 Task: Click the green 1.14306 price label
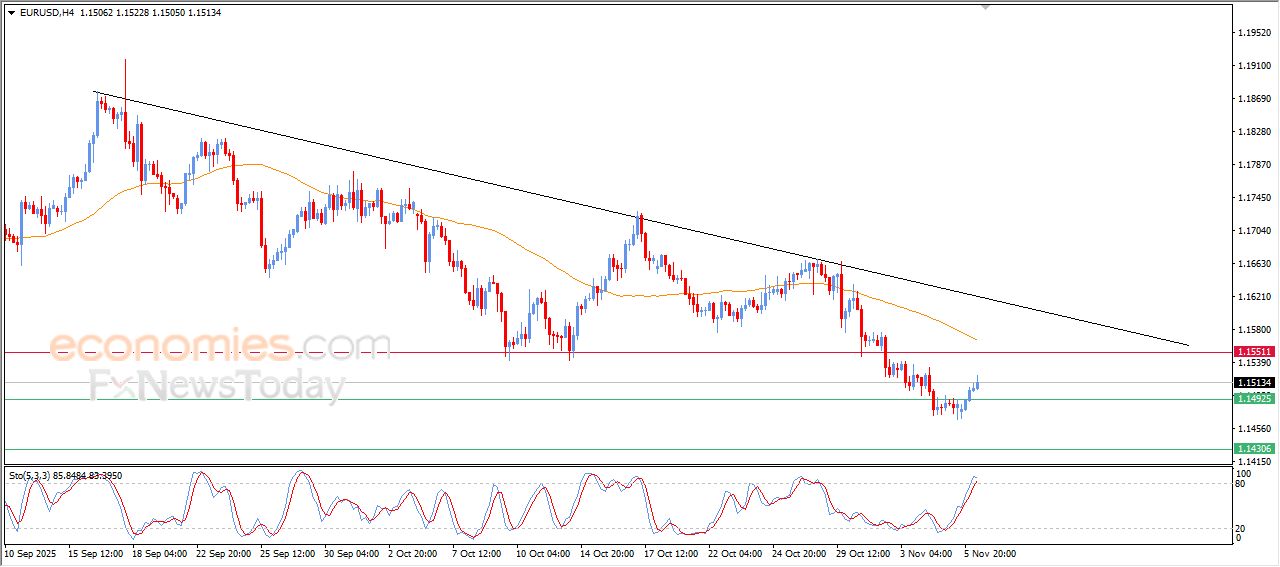coord(1253,449)
